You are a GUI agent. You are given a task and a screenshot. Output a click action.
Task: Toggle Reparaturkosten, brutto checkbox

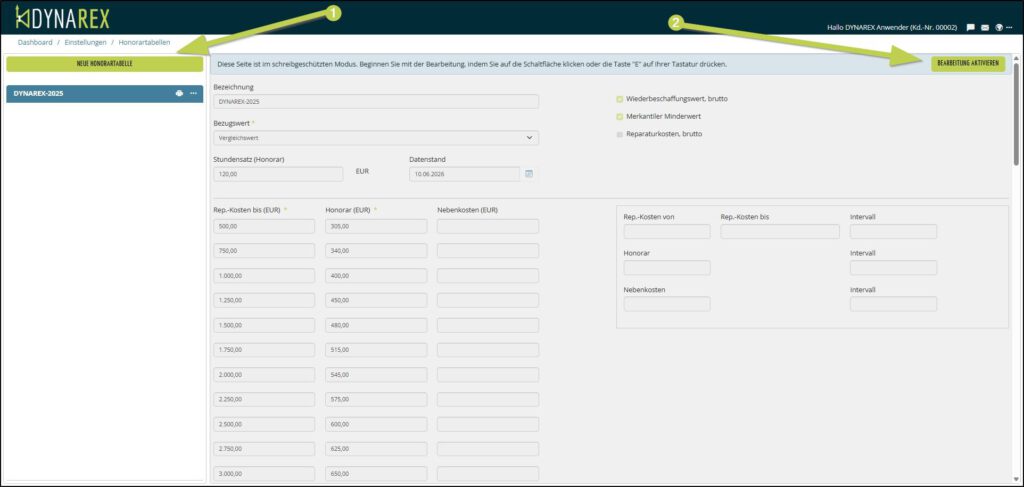(x=620, y=134)
